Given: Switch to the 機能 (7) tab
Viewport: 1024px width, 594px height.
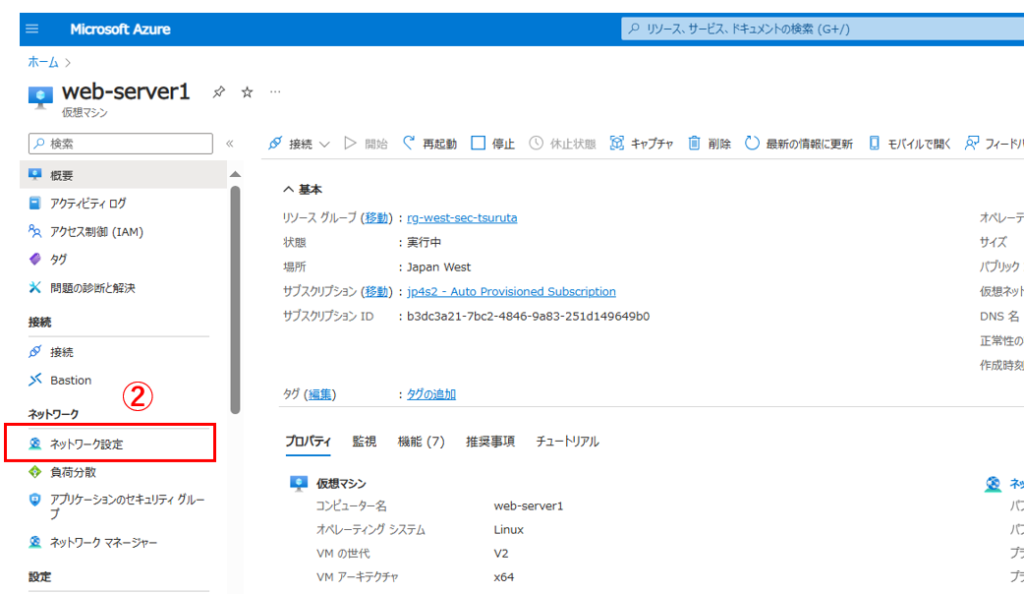Looking at the screenshot, I should click(421, 442).
